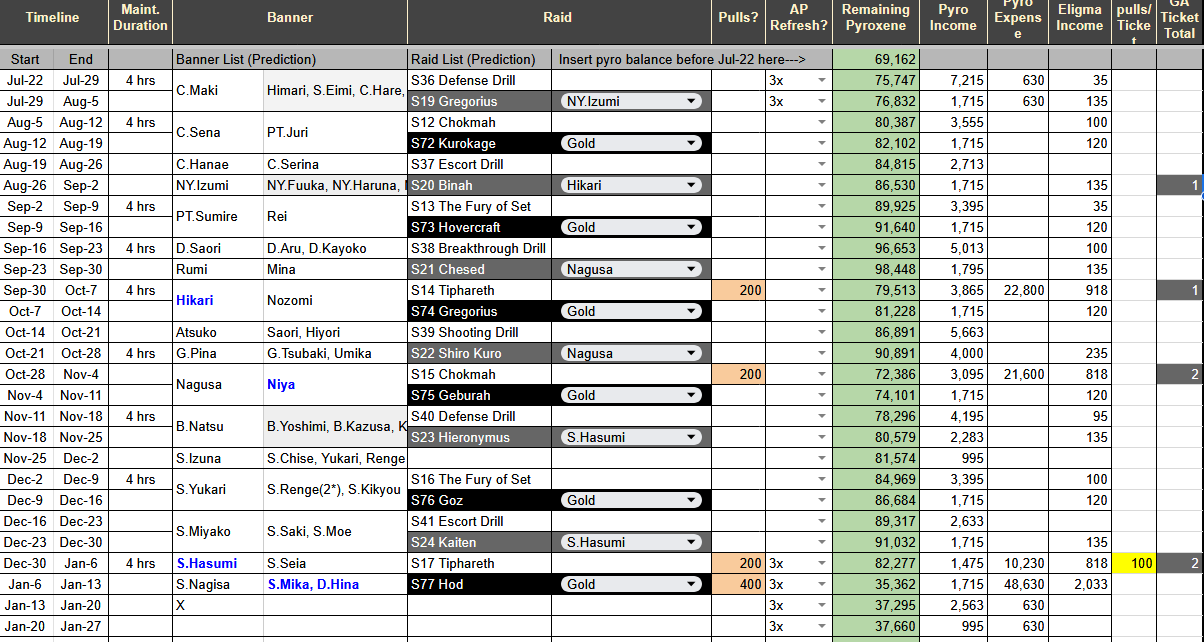Select the End column header cell

coord(80,59)
